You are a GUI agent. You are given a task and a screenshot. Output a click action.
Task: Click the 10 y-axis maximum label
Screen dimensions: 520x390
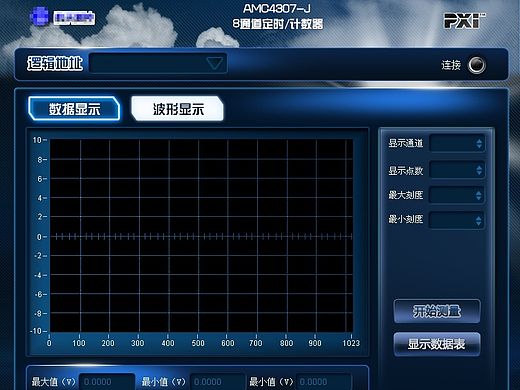click(x=37, y=140)
